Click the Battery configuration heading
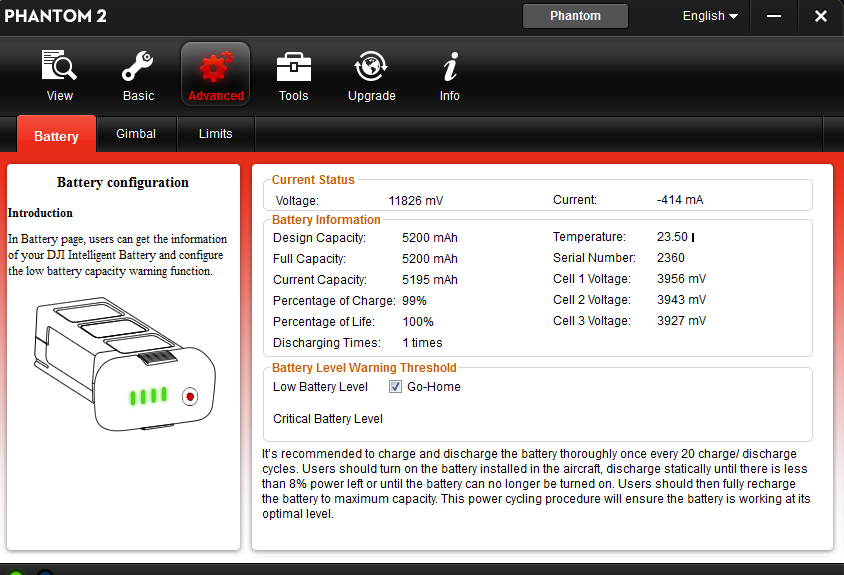This screenshot has width=844, height=575. click(x=123, y=183)
